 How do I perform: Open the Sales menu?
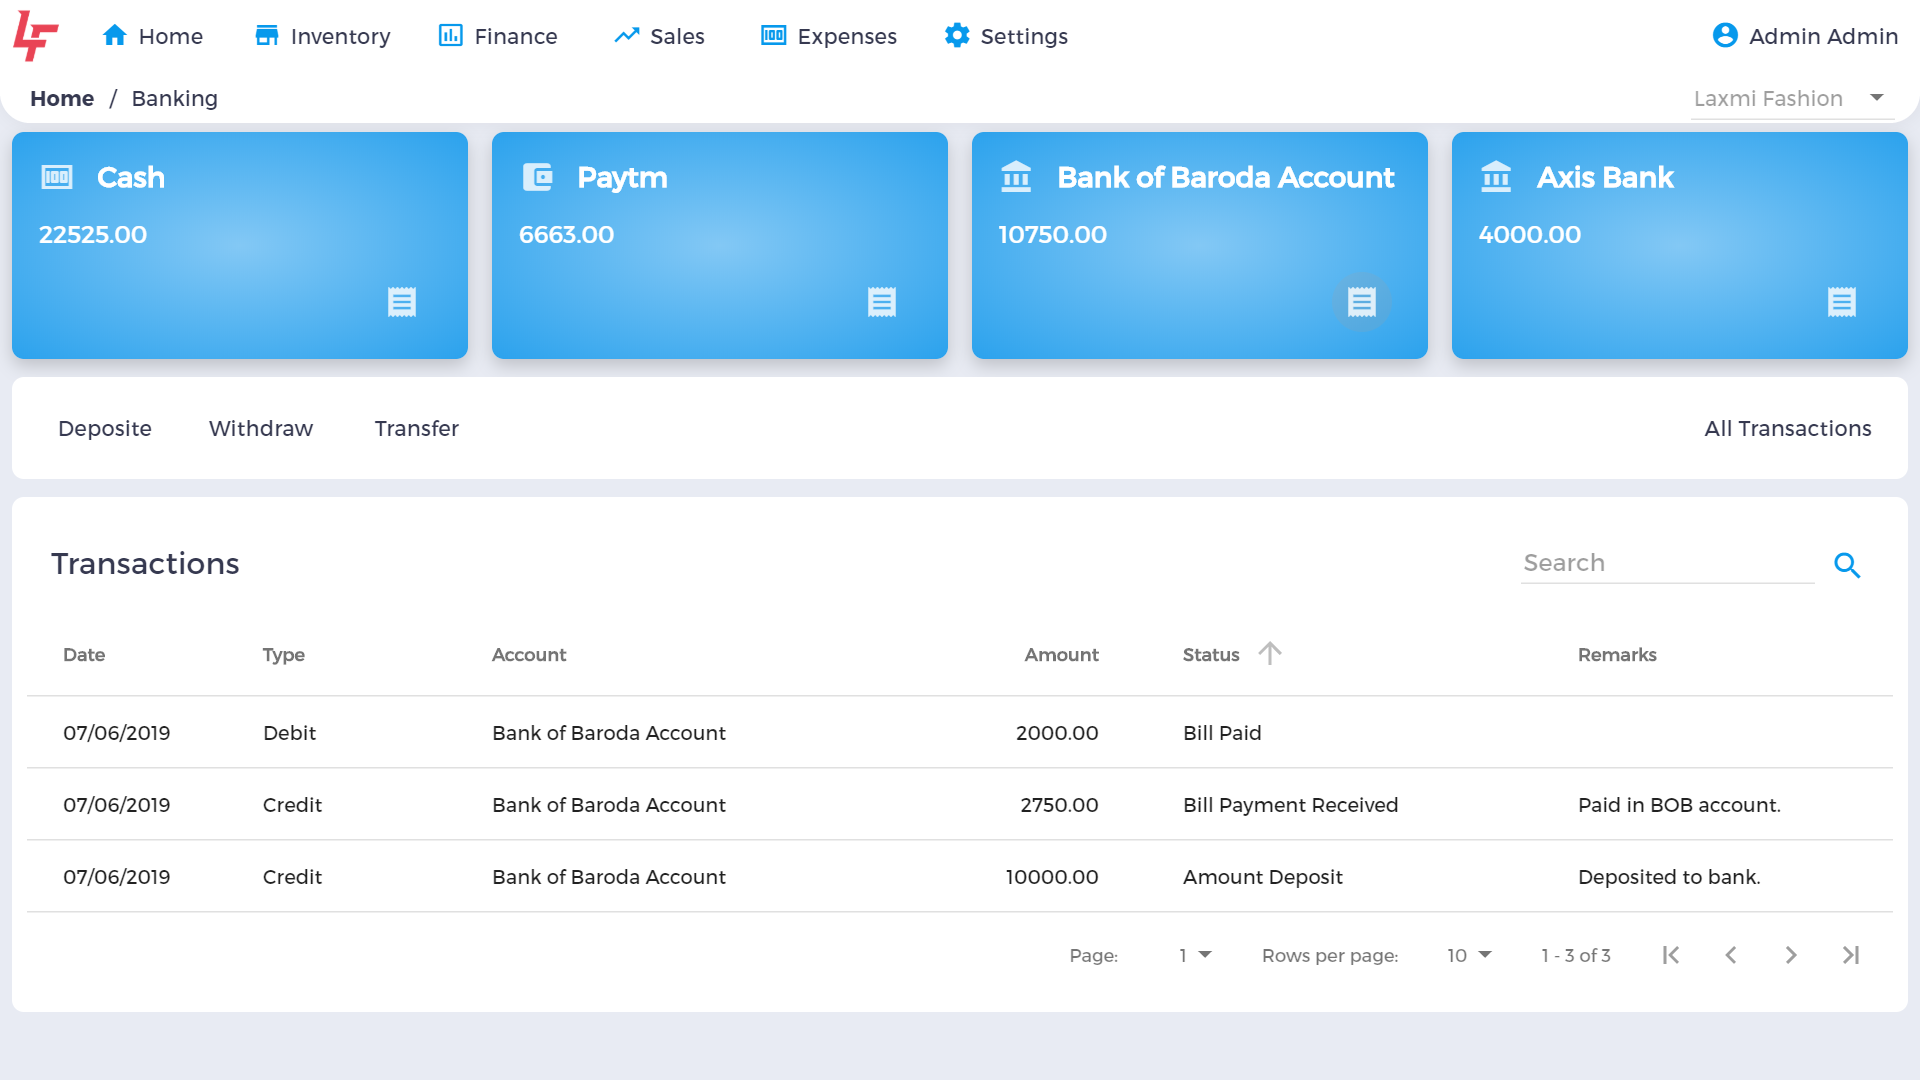(659, 36)
